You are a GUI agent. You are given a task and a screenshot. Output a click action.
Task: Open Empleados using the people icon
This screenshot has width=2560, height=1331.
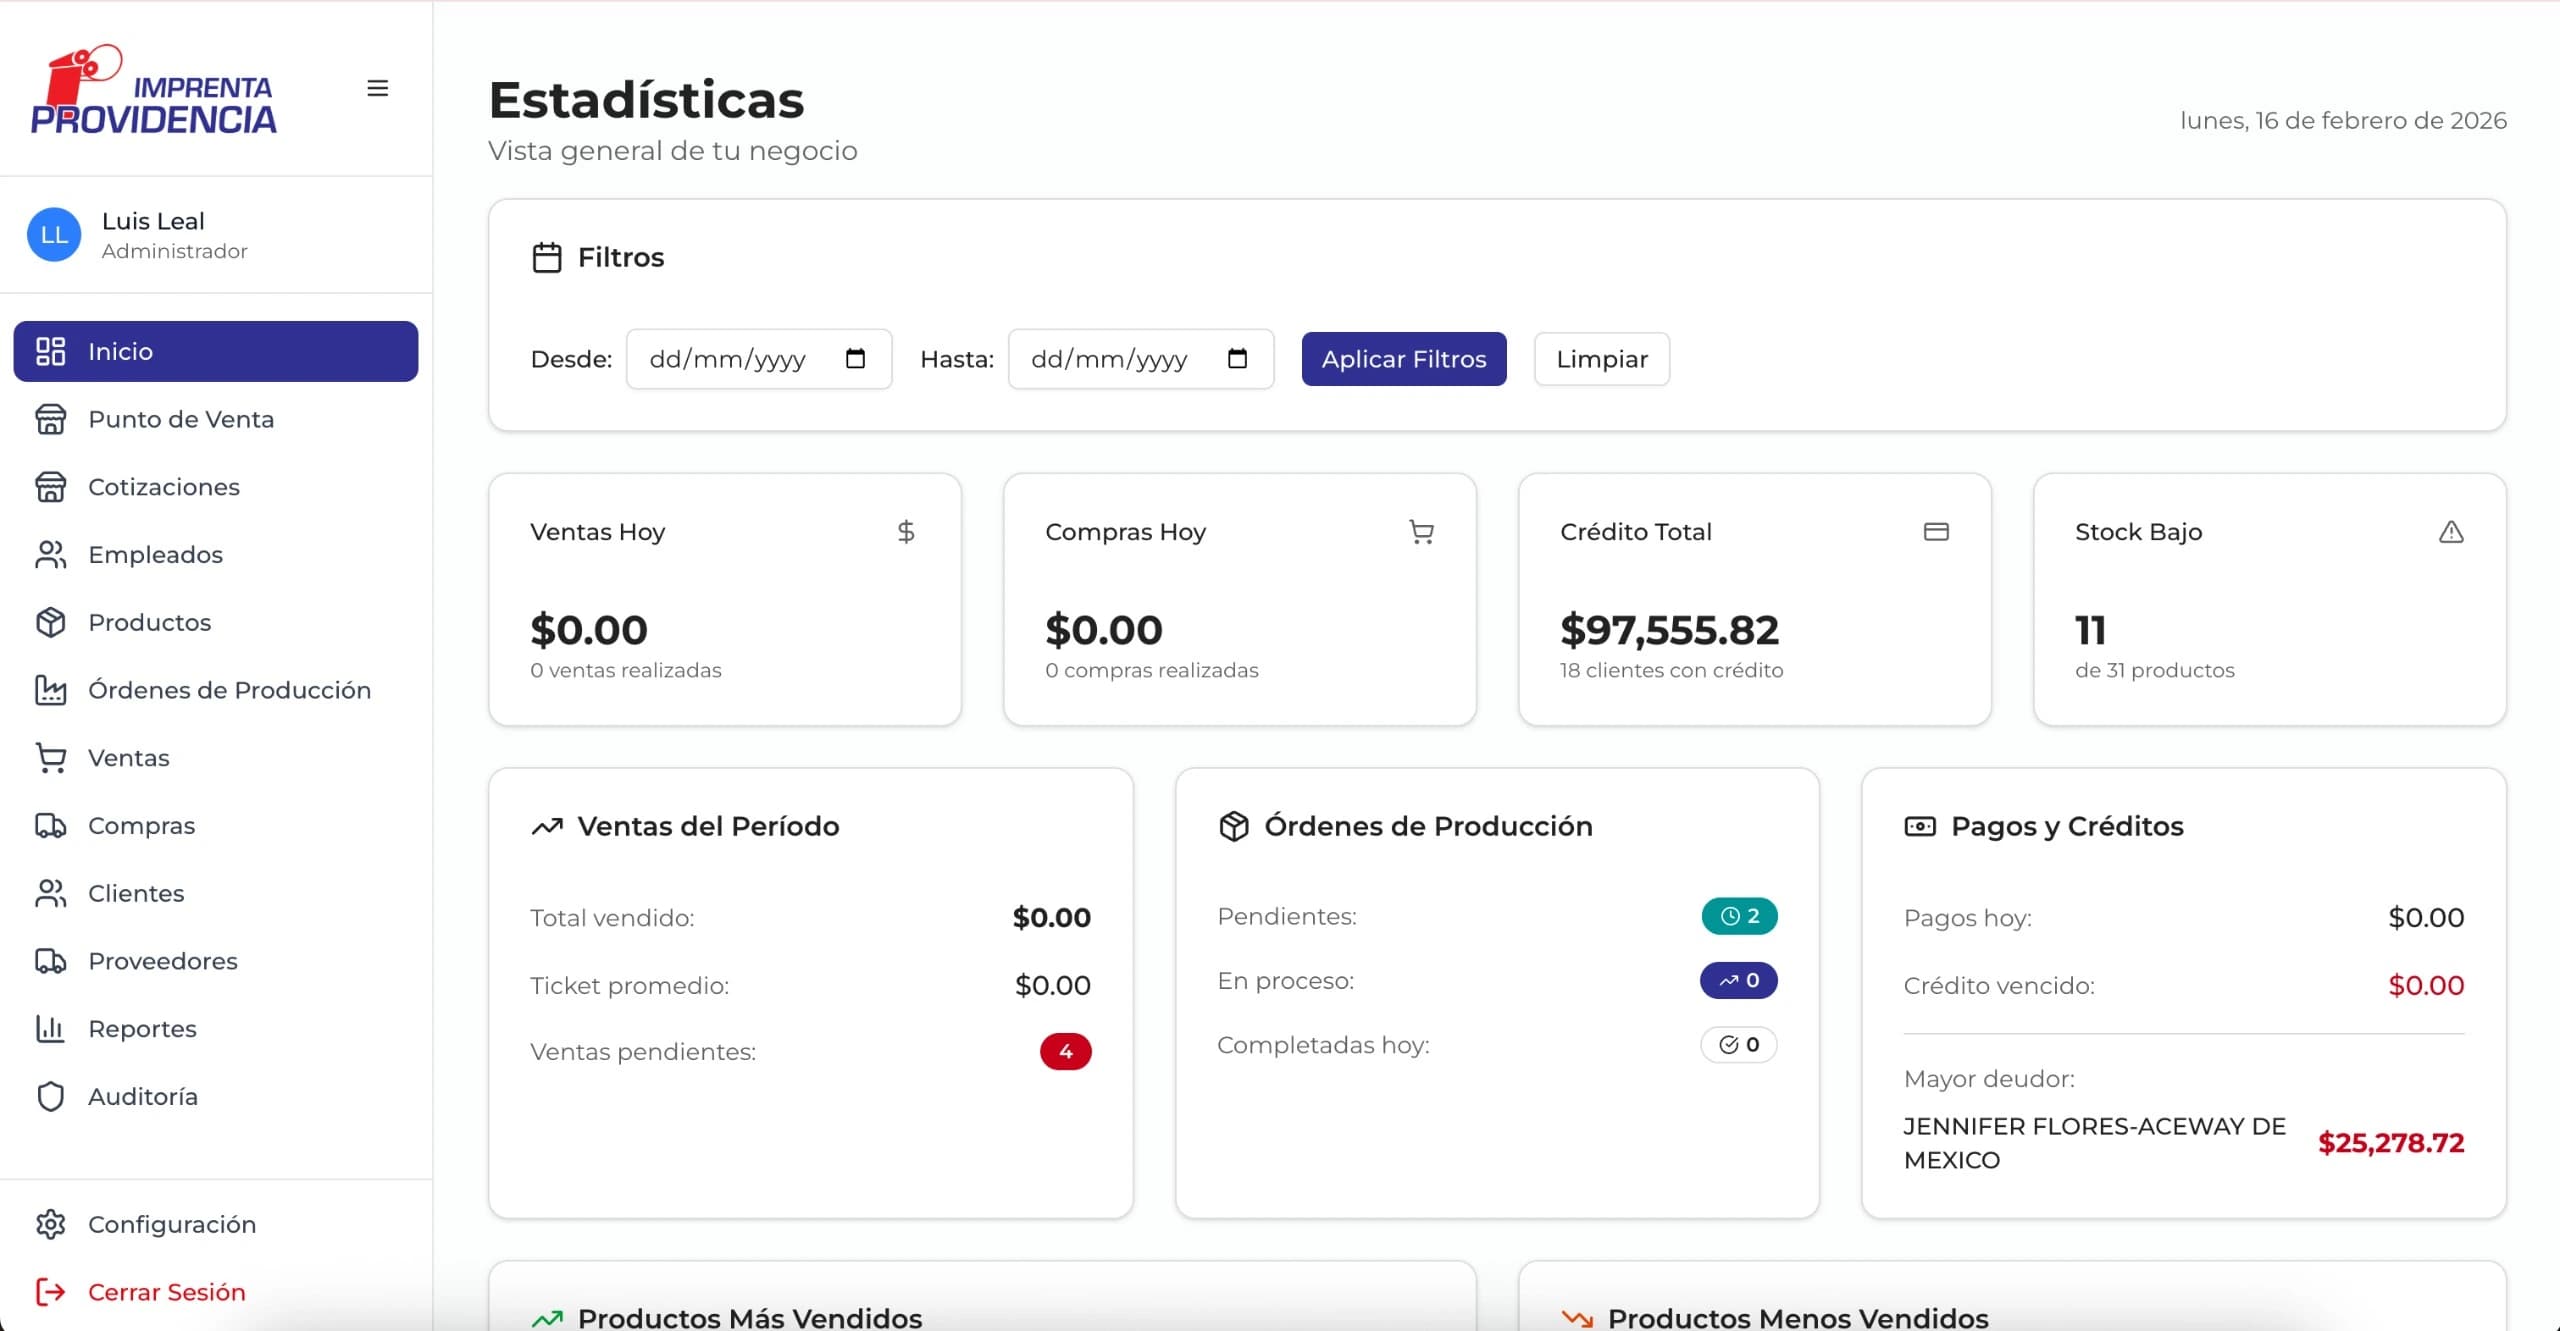coord(52,554)
